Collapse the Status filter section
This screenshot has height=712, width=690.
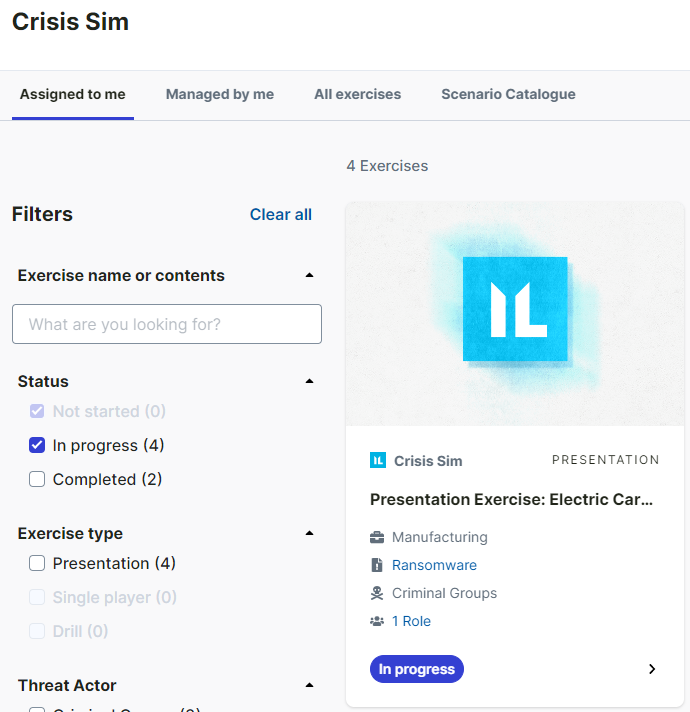(309, 381)
